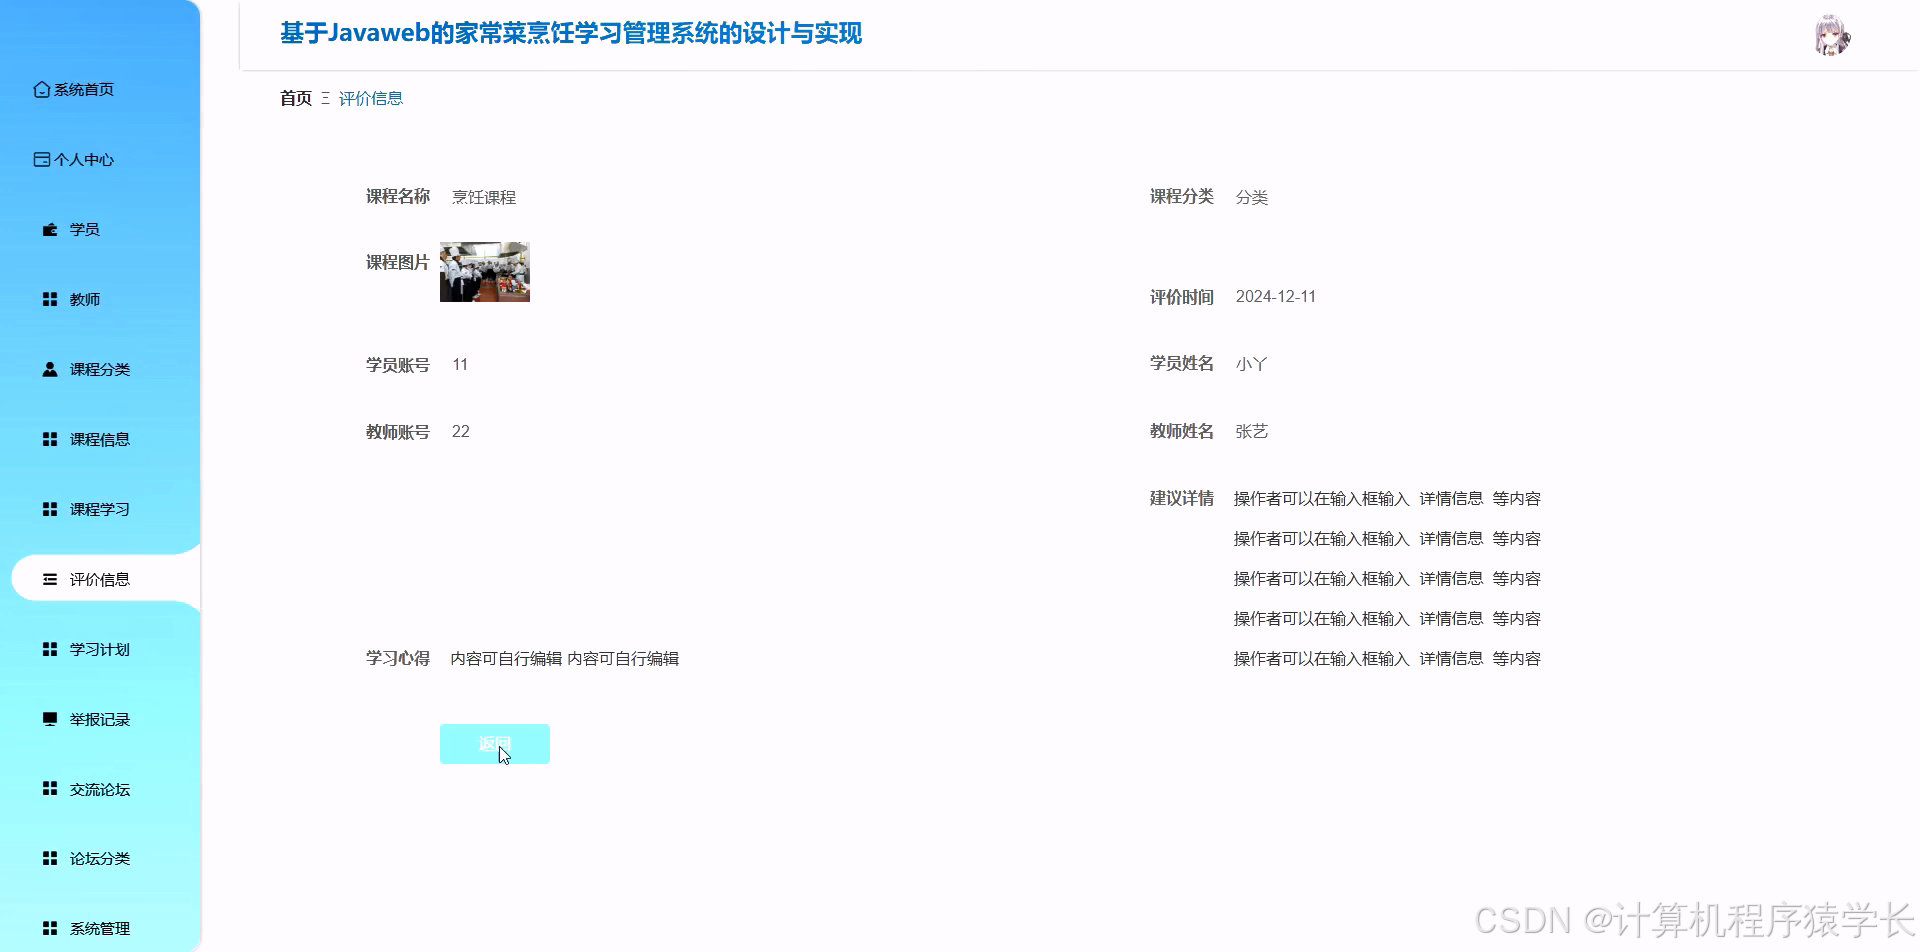Select the 课程信息 grid icon

pyautogui.click(x=49, y=438)
